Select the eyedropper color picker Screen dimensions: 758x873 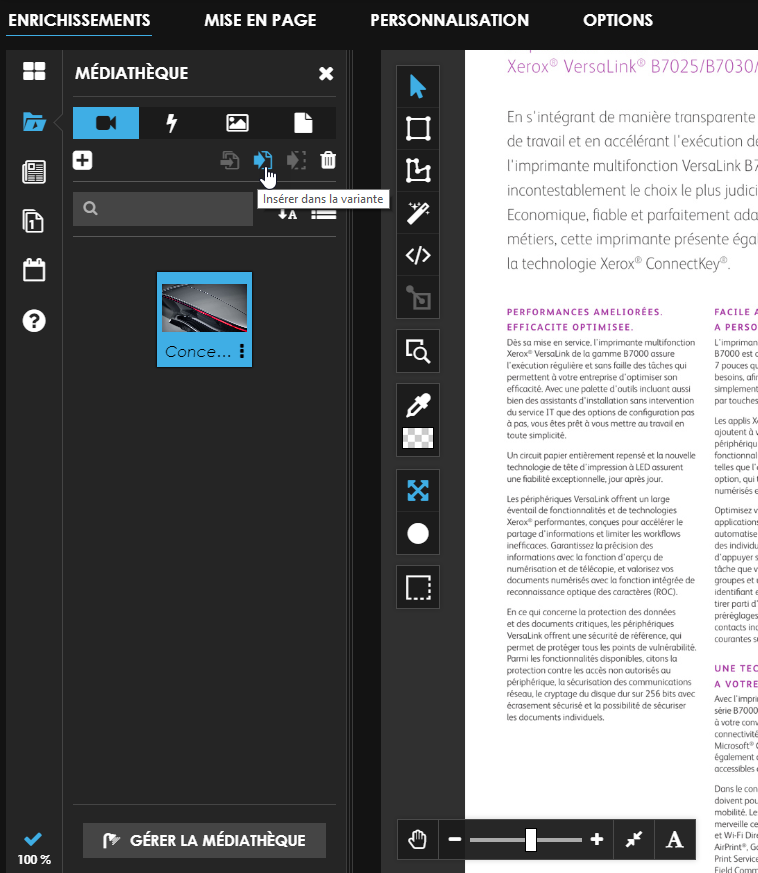coord(418,405)
